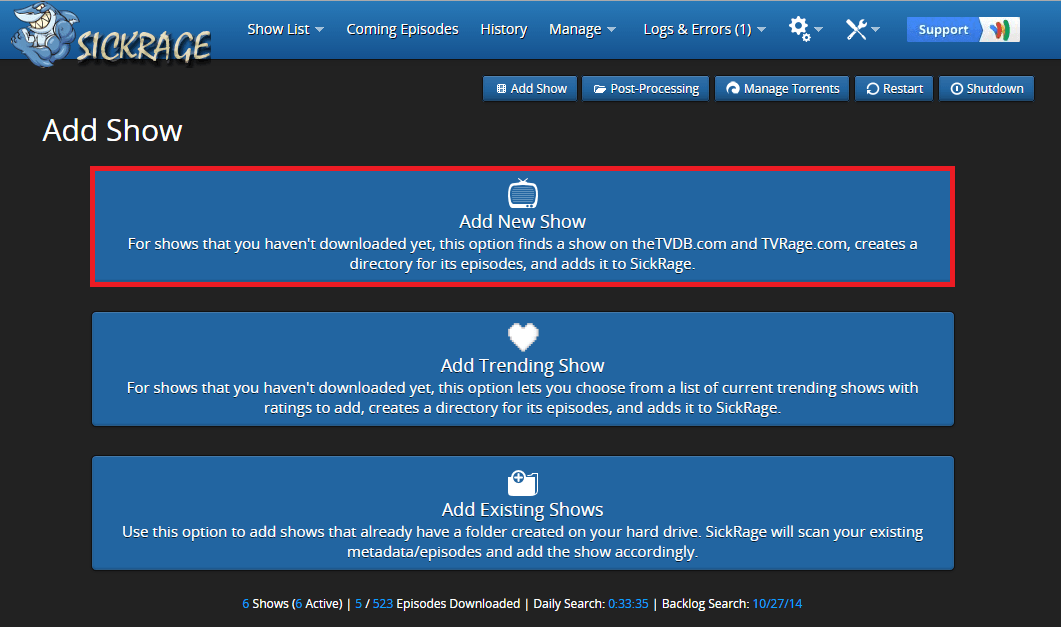Click the folder icon for existing shows
Screen dimensions: 1061x627
tap(523, 482)
